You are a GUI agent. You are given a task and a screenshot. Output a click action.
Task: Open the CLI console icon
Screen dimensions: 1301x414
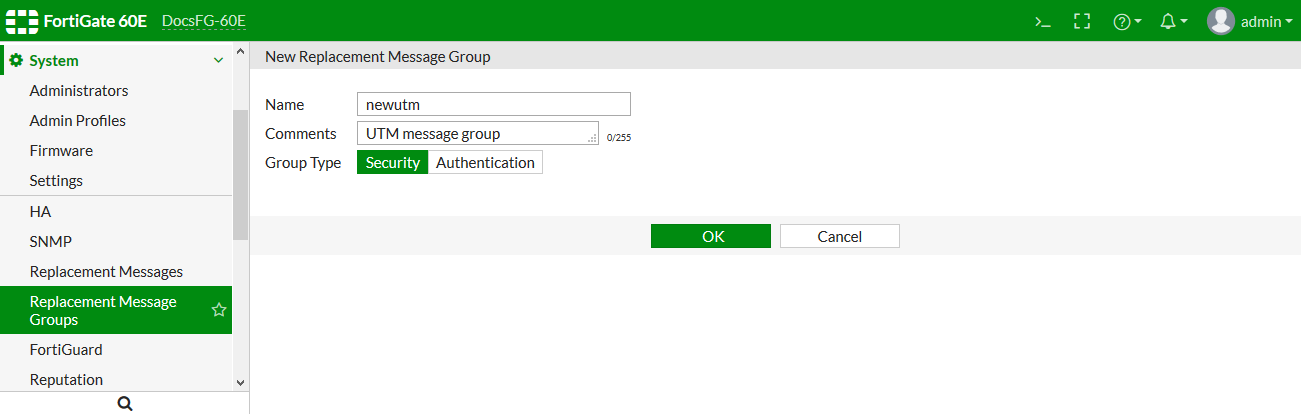pos(1042,21)
